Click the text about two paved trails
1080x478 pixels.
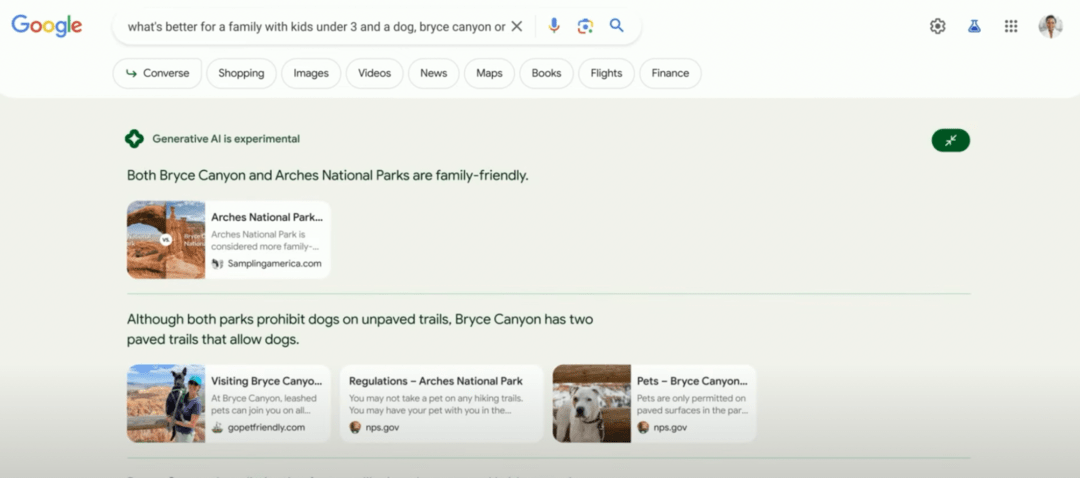360,329
